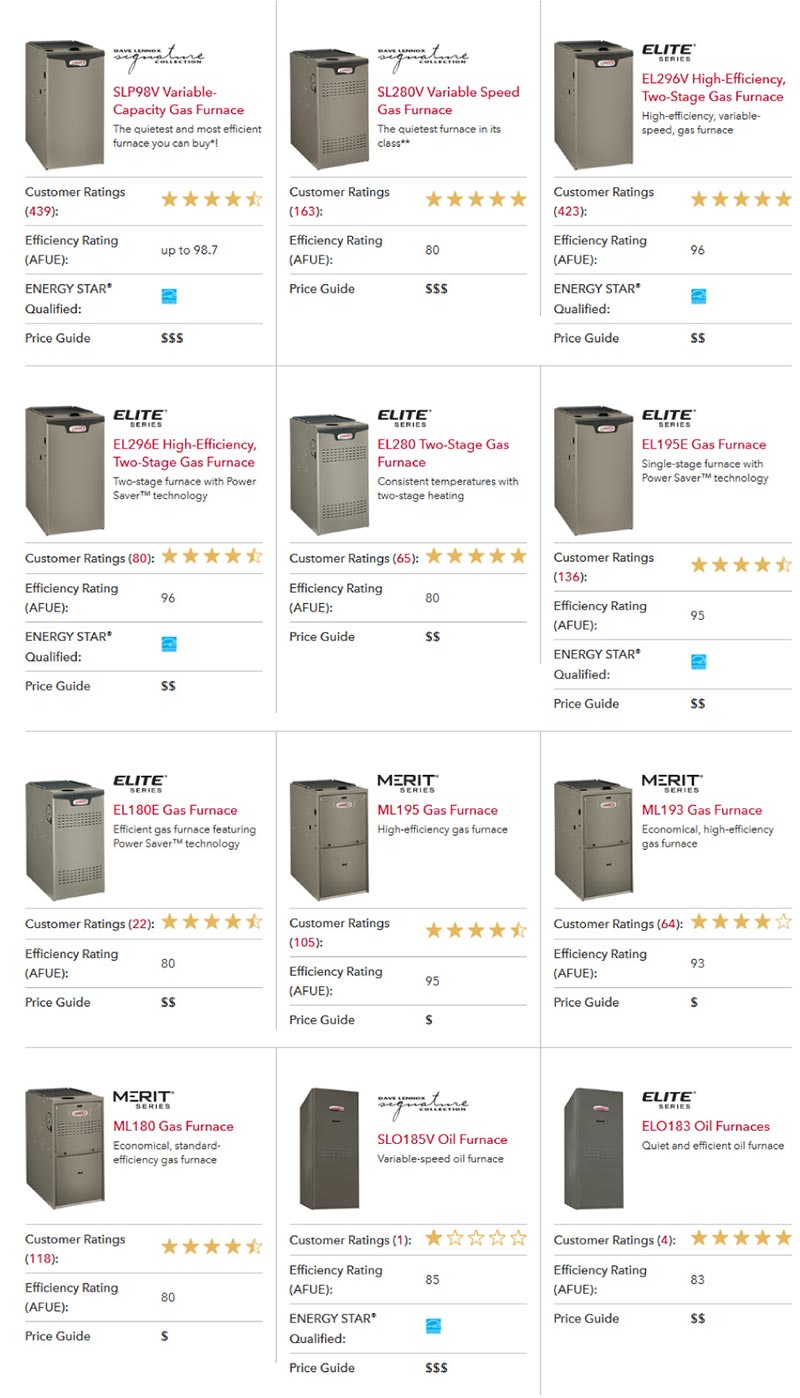This screenshot has height=1398, width=800.
Task: Click ENERGY STAR icon for EL296V furnace
Action: (697, 296)
